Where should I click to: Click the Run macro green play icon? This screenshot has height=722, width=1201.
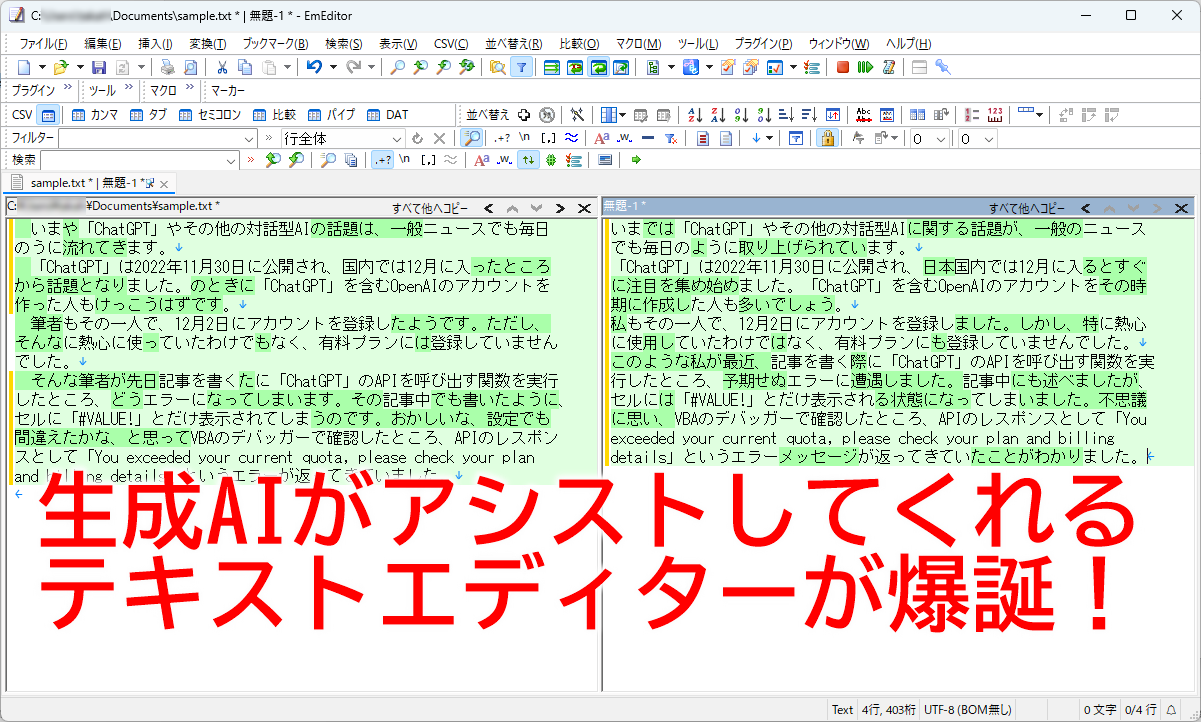[865, 67]
